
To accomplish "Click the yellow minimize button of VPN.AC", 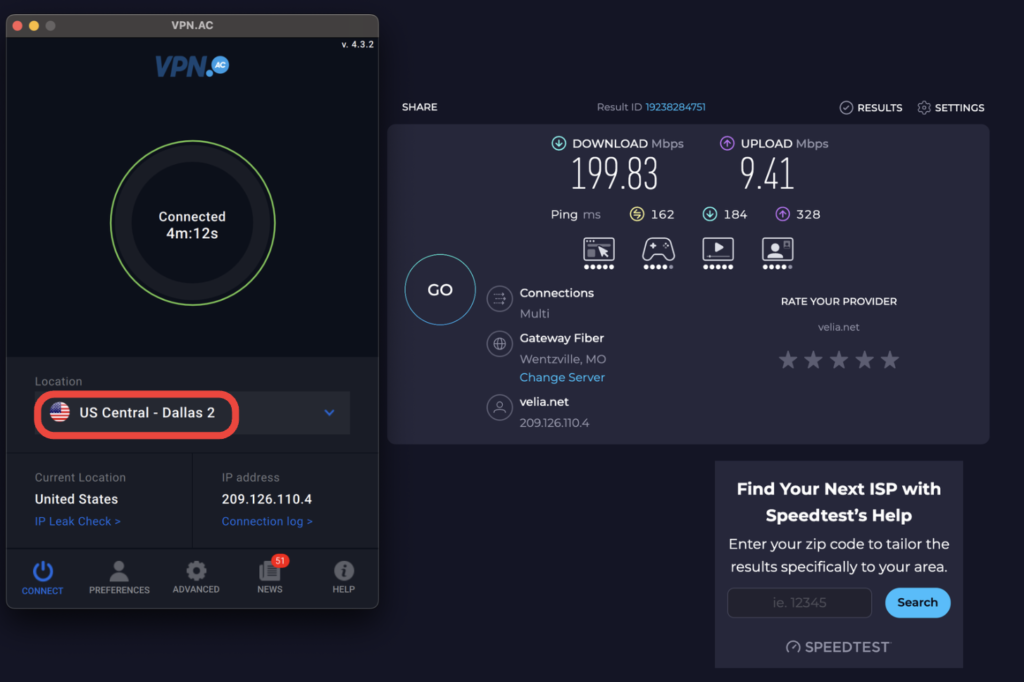I will [34, 25].
